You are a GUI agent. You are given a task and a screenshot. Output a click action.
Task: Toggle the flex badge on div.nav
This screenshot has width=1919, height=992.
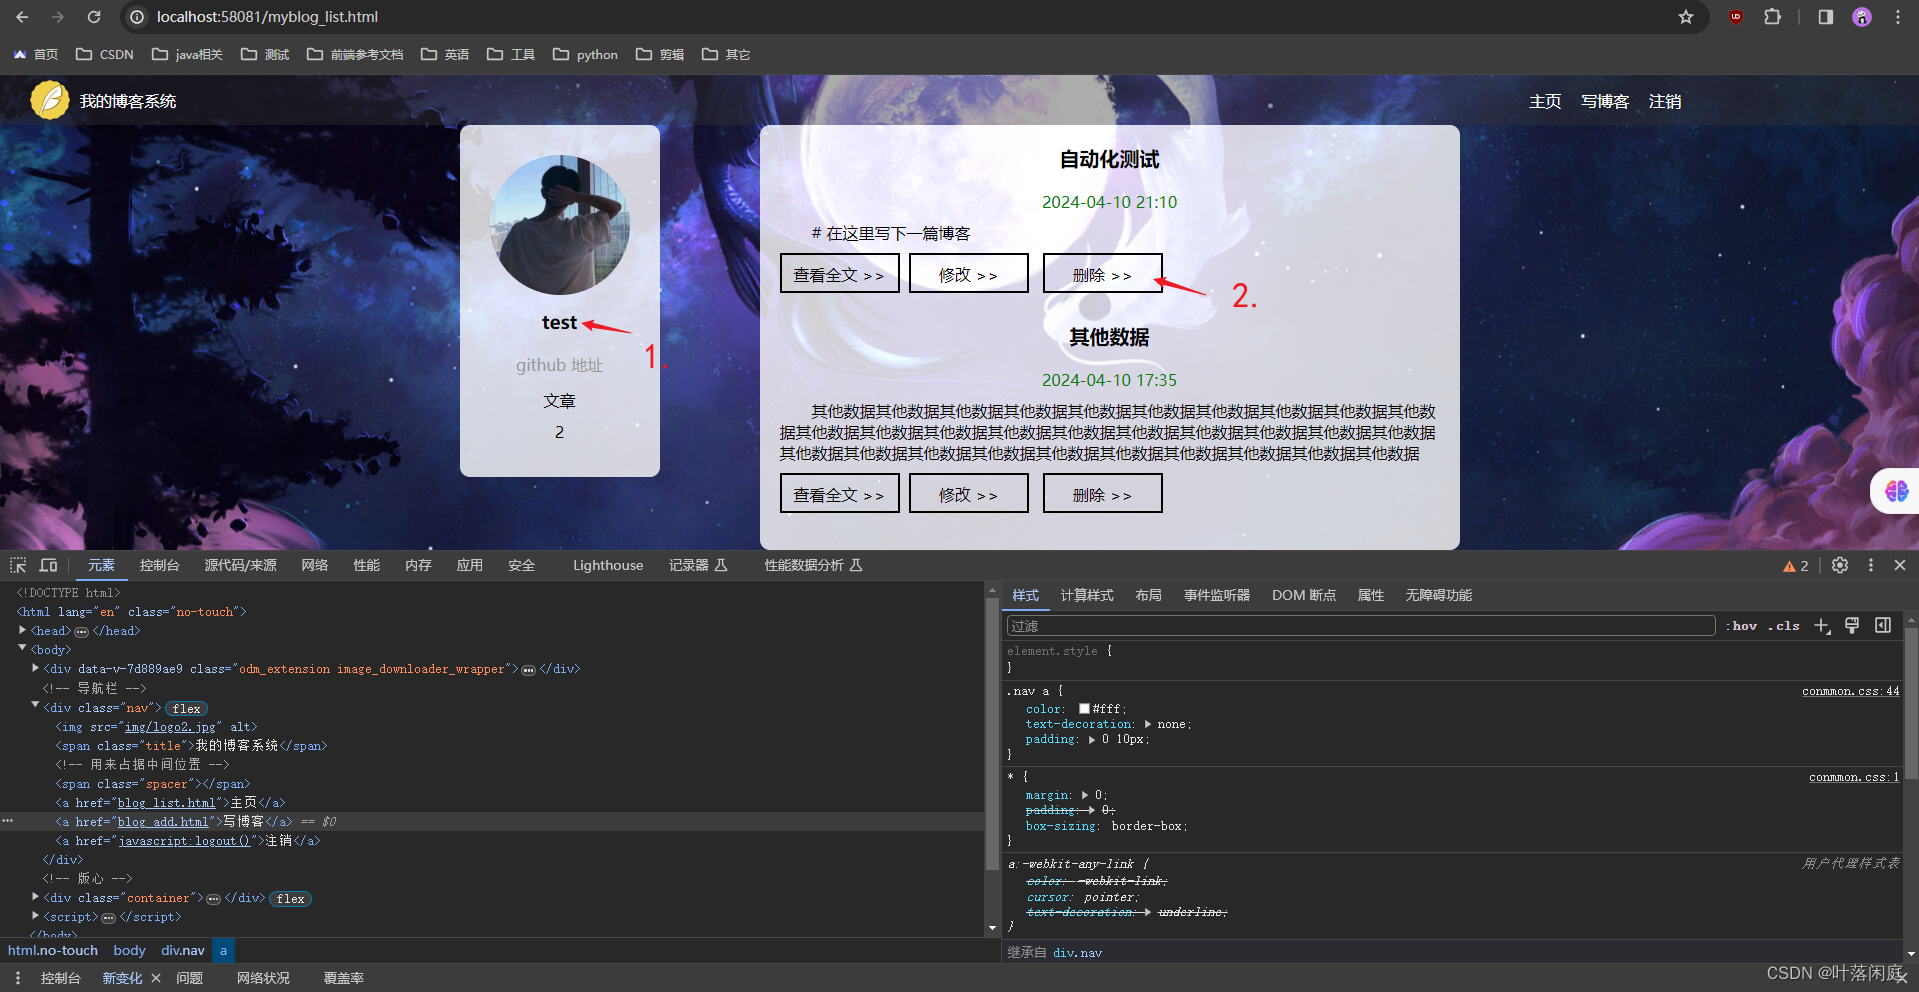coord(186,708)
